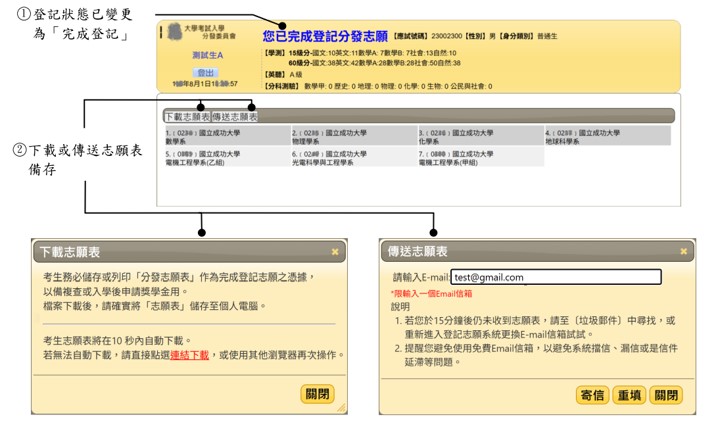The height and width of the screenshot is (423, 718).
Task: Click 關閉 in the 傳送志願表 dialog
Action: [x=666, y=395]
